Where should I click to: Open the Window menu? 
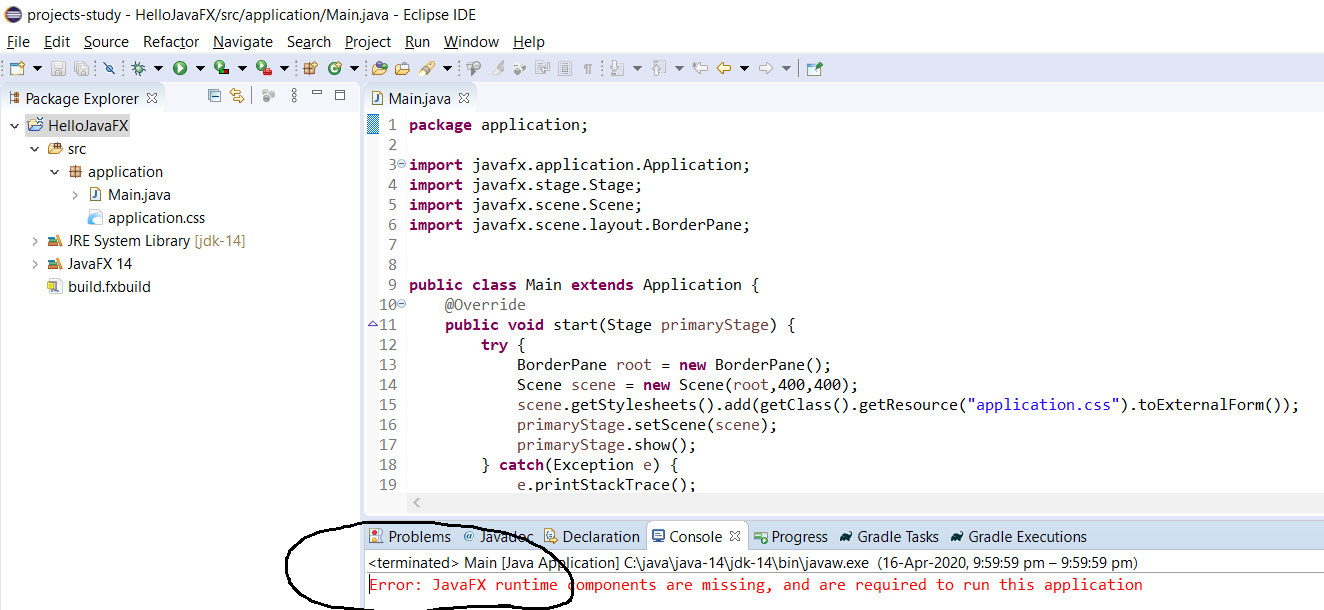[x=471, y=42]
